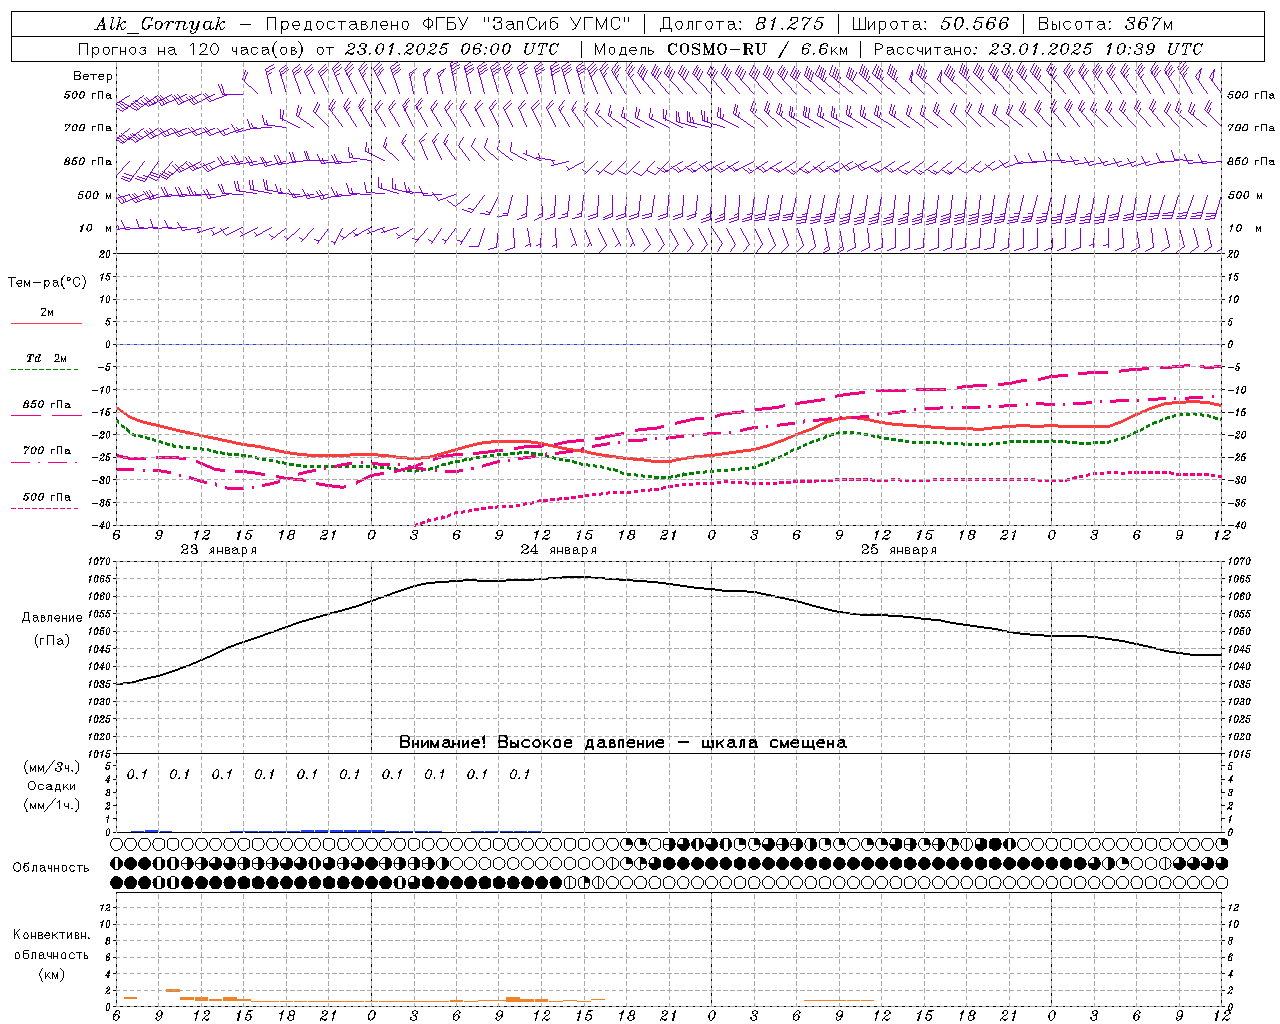Click the Давление panel label

click(x=52, y=618)
